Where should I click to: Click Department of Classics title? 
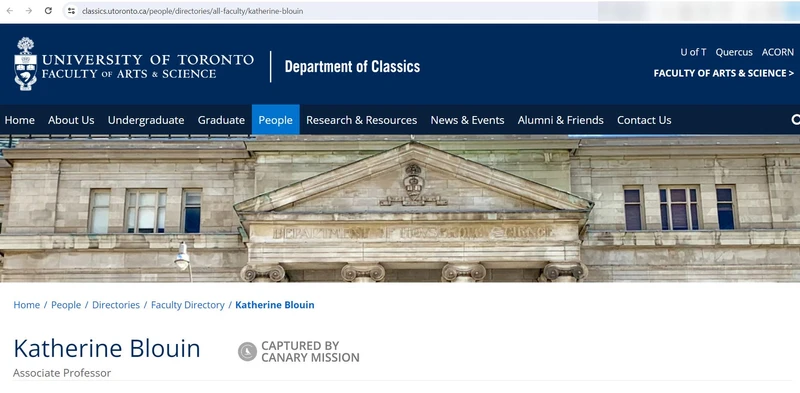click(x=353, y=66)
